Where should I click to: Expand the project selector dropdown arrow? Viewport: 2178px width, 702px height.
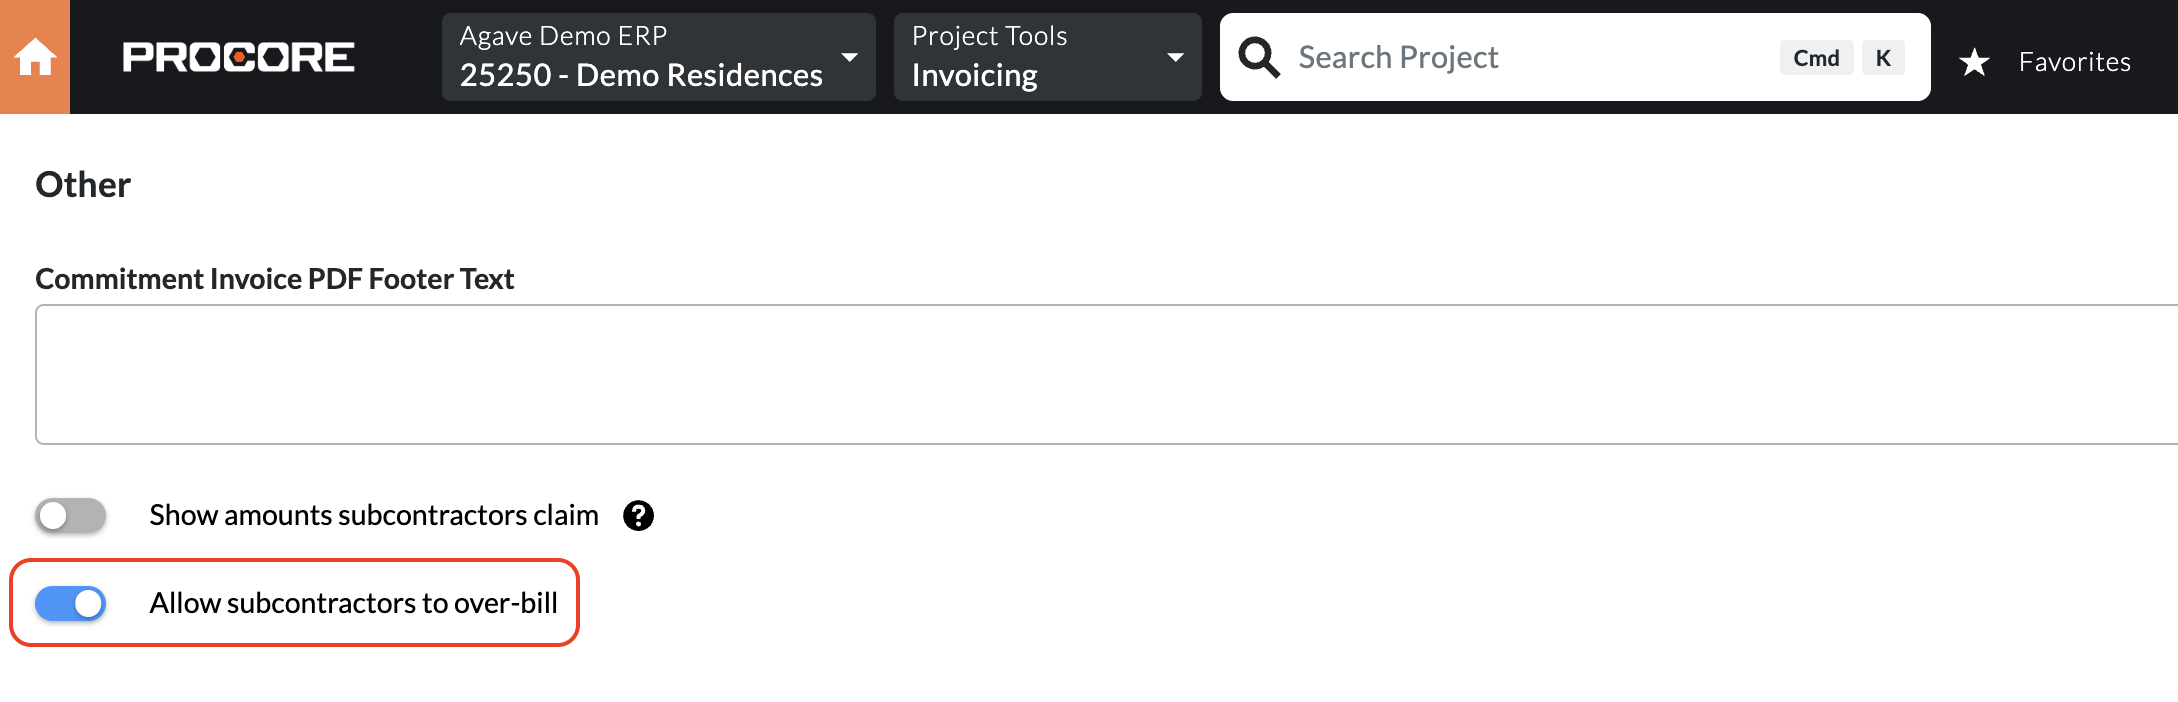pos(850,57)
